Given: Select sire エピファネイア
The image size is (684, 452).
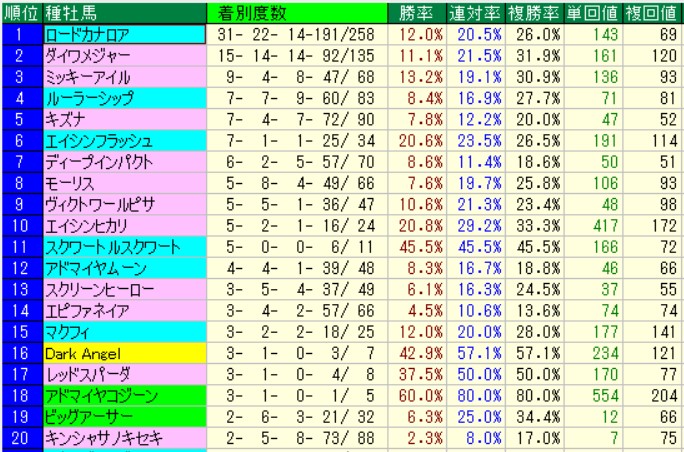Looking at the screenshot, I should (125, 311).
